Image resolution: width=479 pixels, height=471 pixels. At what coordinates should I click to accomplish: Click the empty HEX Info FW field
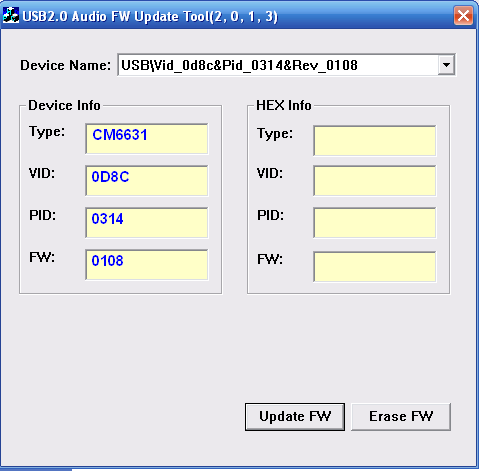pyautogui.click(x=375, y=267)
